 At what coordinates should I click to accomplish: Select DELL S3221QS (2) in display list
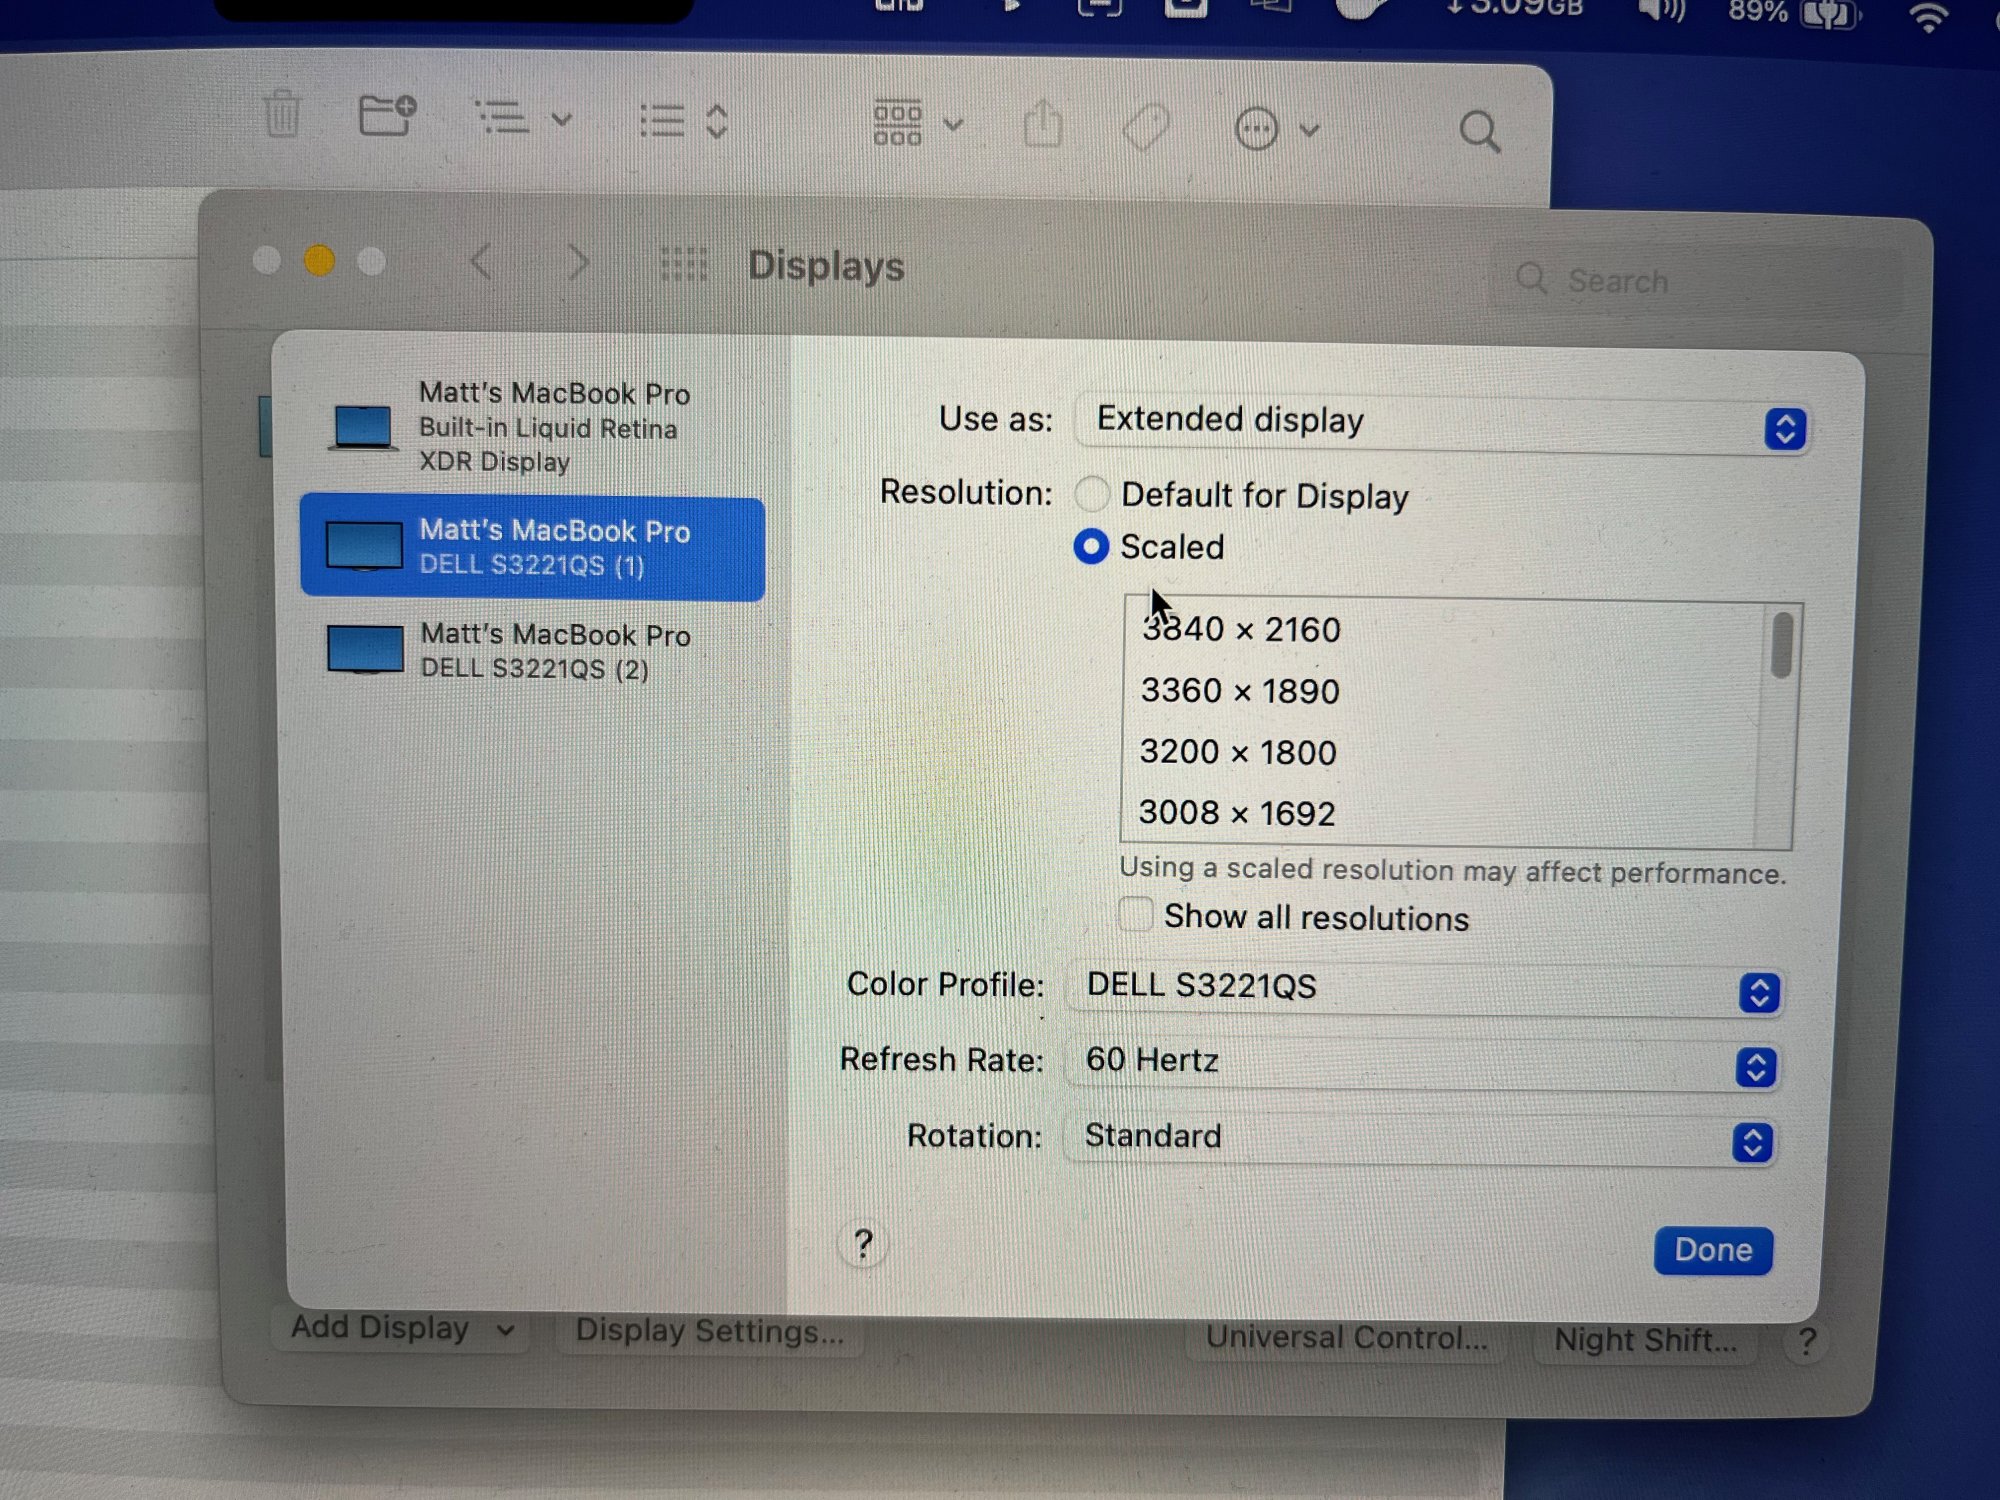(533, 651)
